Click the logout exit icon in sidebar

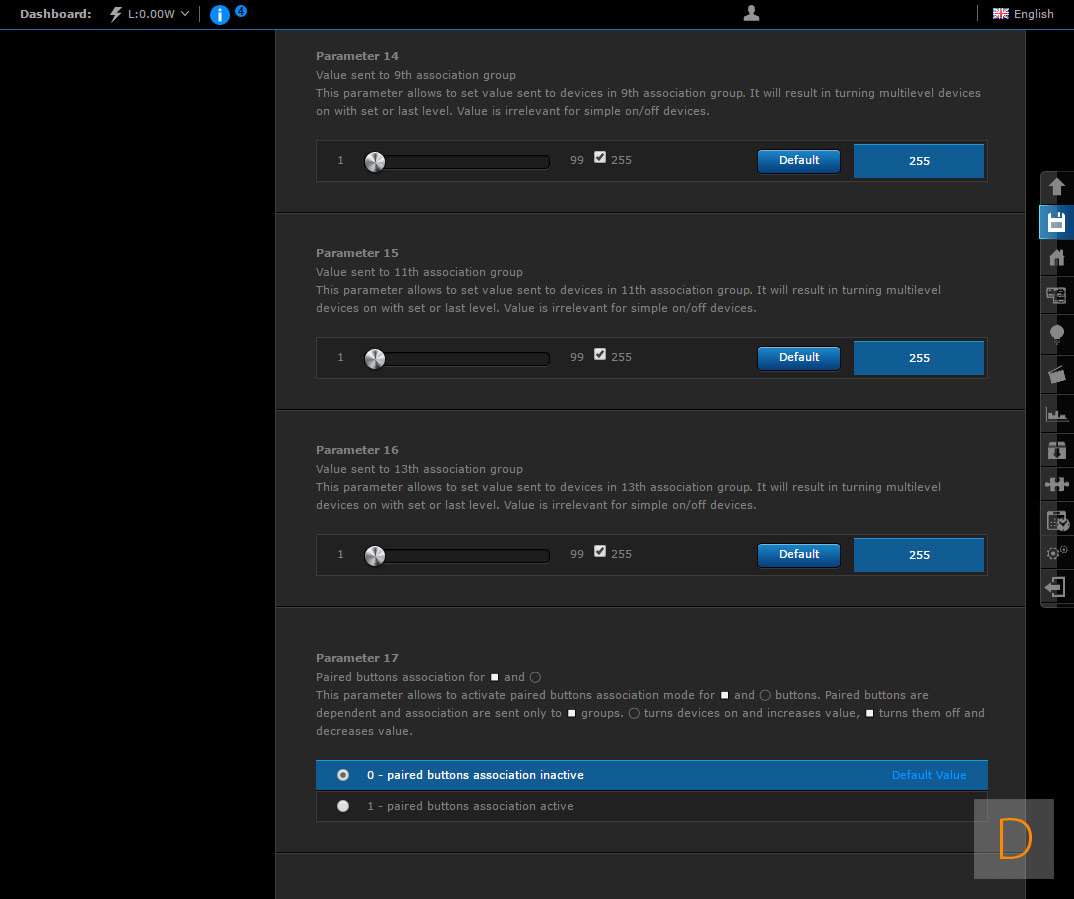[1056, 587]
